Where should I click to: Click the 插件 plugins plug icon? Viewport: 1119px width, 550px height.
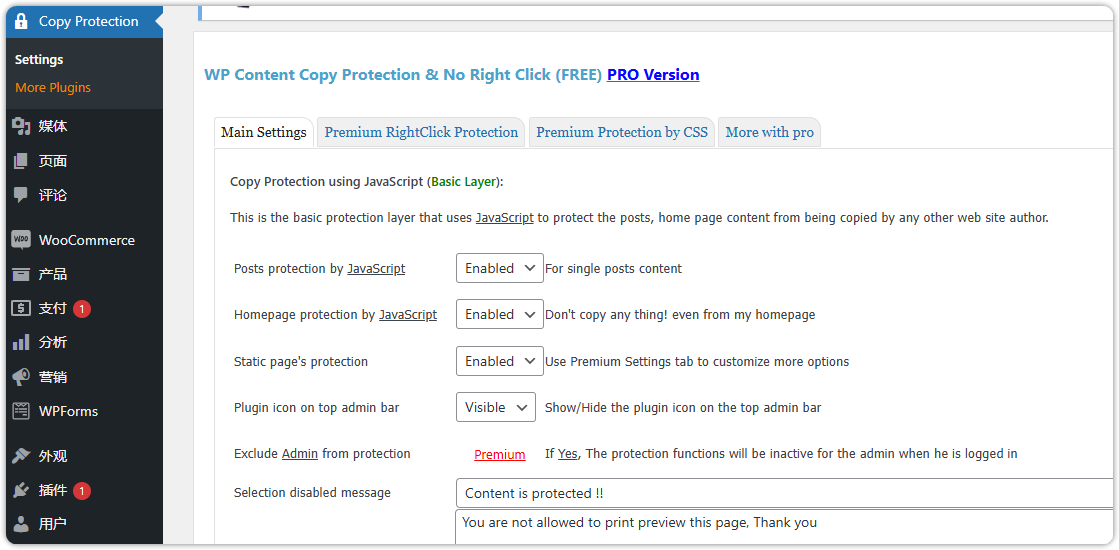point(21,490)
